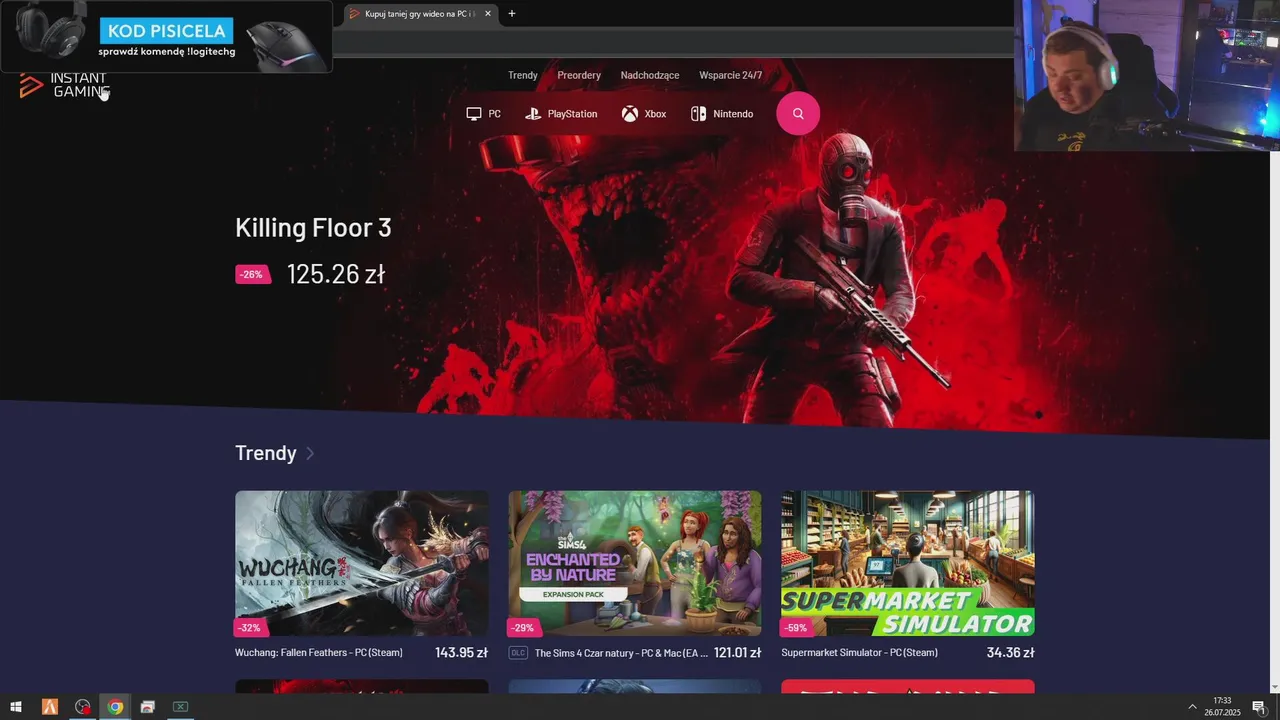Click Supermarket Simulator - PC (Steam) title
The height and width of the screenshot is (720, 1280).
[x=860, y=653]
